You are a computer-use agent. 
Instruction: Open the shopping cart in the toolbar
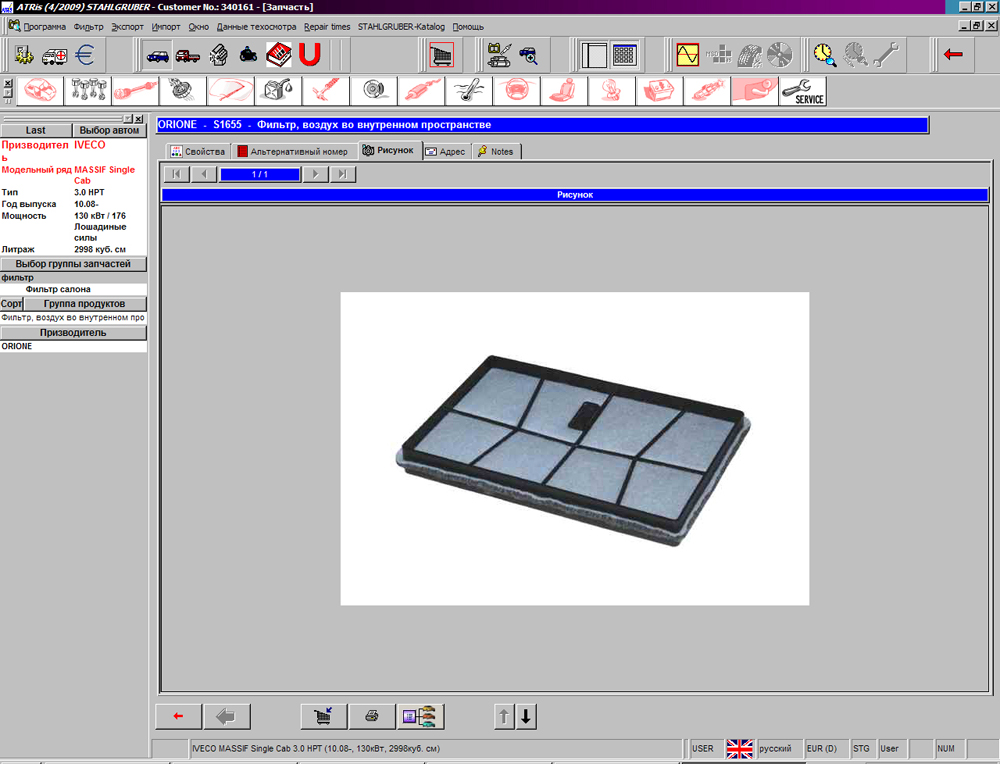440,54
